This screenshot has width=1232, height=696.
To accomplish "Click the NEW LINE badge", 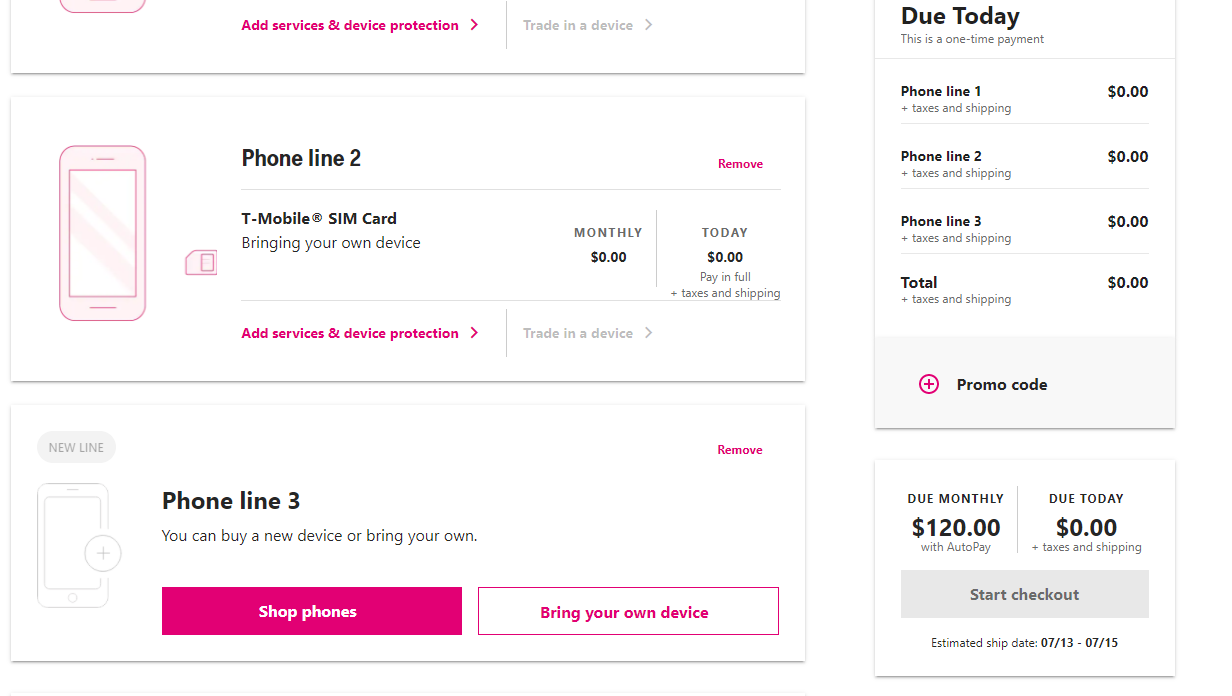I will coord(76,448).
